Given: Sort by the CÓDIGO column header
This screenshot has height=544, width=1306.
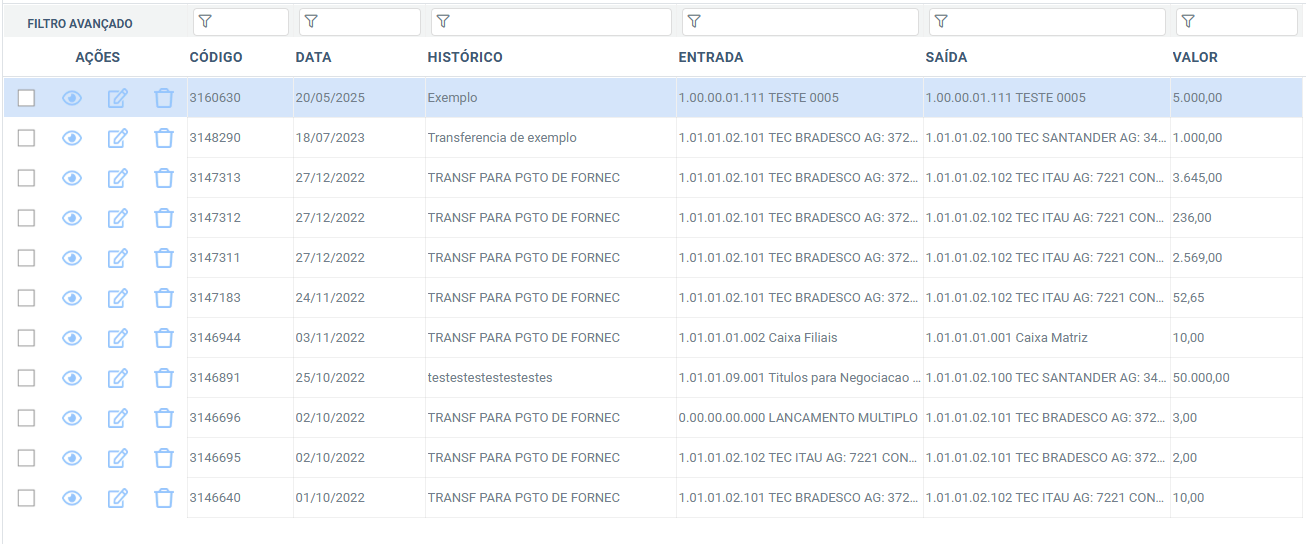Looking at the screenshot, I should pos(216,57).
